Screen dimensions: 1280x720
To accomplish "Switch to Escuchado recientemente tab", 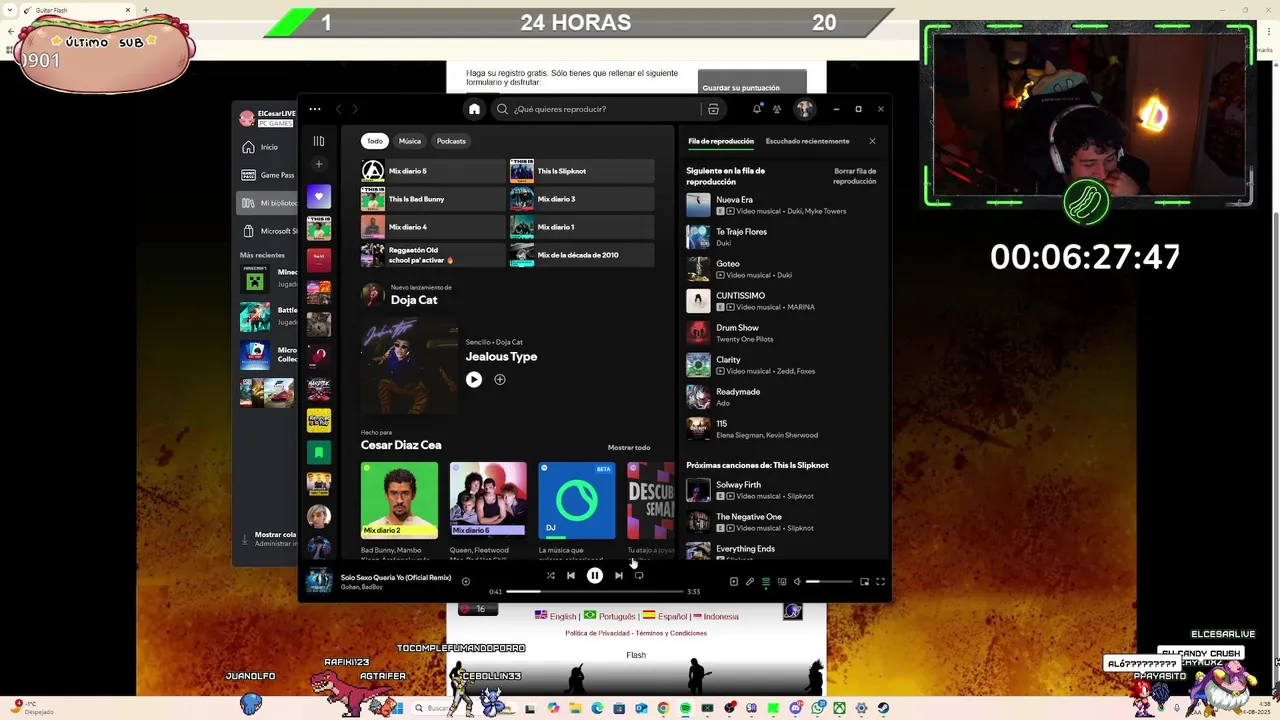I will click(x=807, y=141).
